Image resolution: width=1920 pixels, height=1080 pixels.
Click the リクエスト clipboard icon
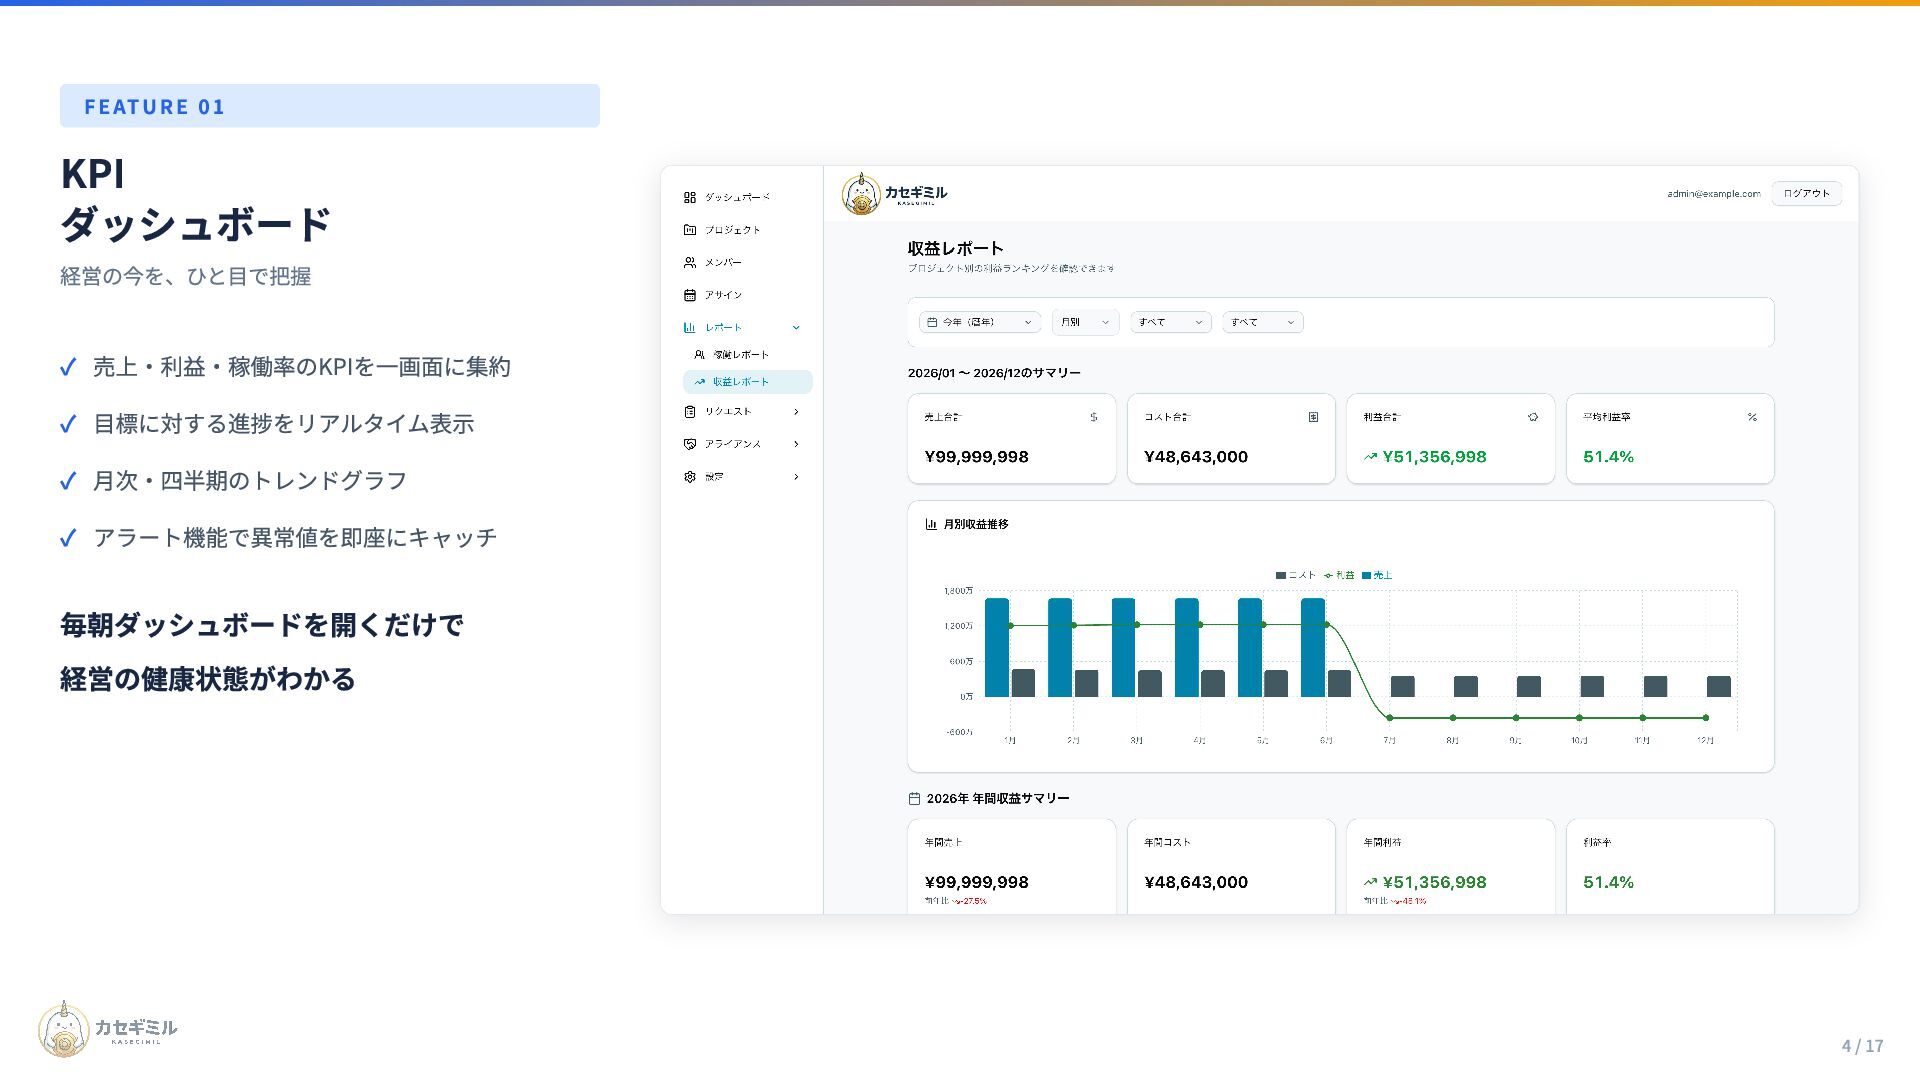(x=689, y=411)
